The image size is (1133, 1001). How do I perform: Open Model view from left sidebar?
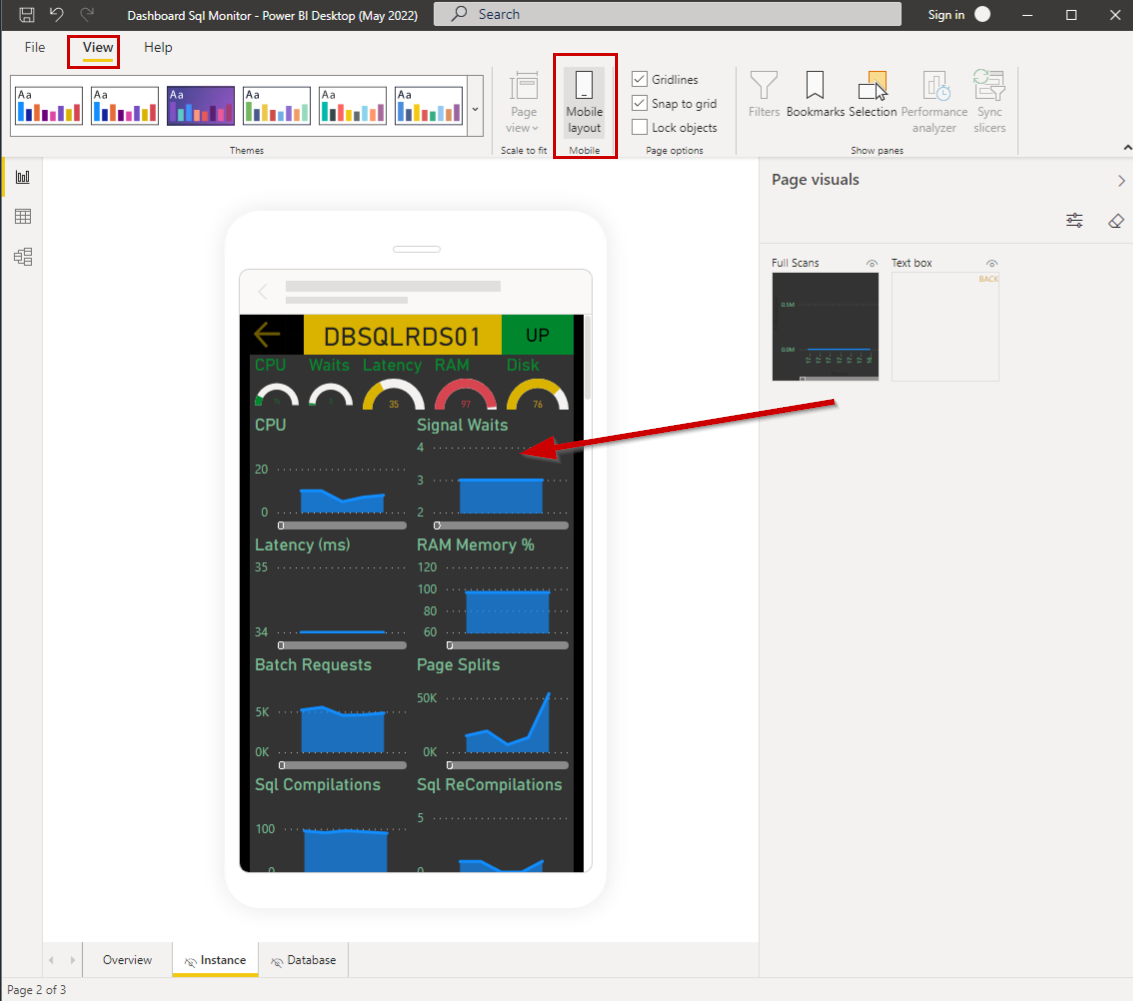click(x=22, y=257)
